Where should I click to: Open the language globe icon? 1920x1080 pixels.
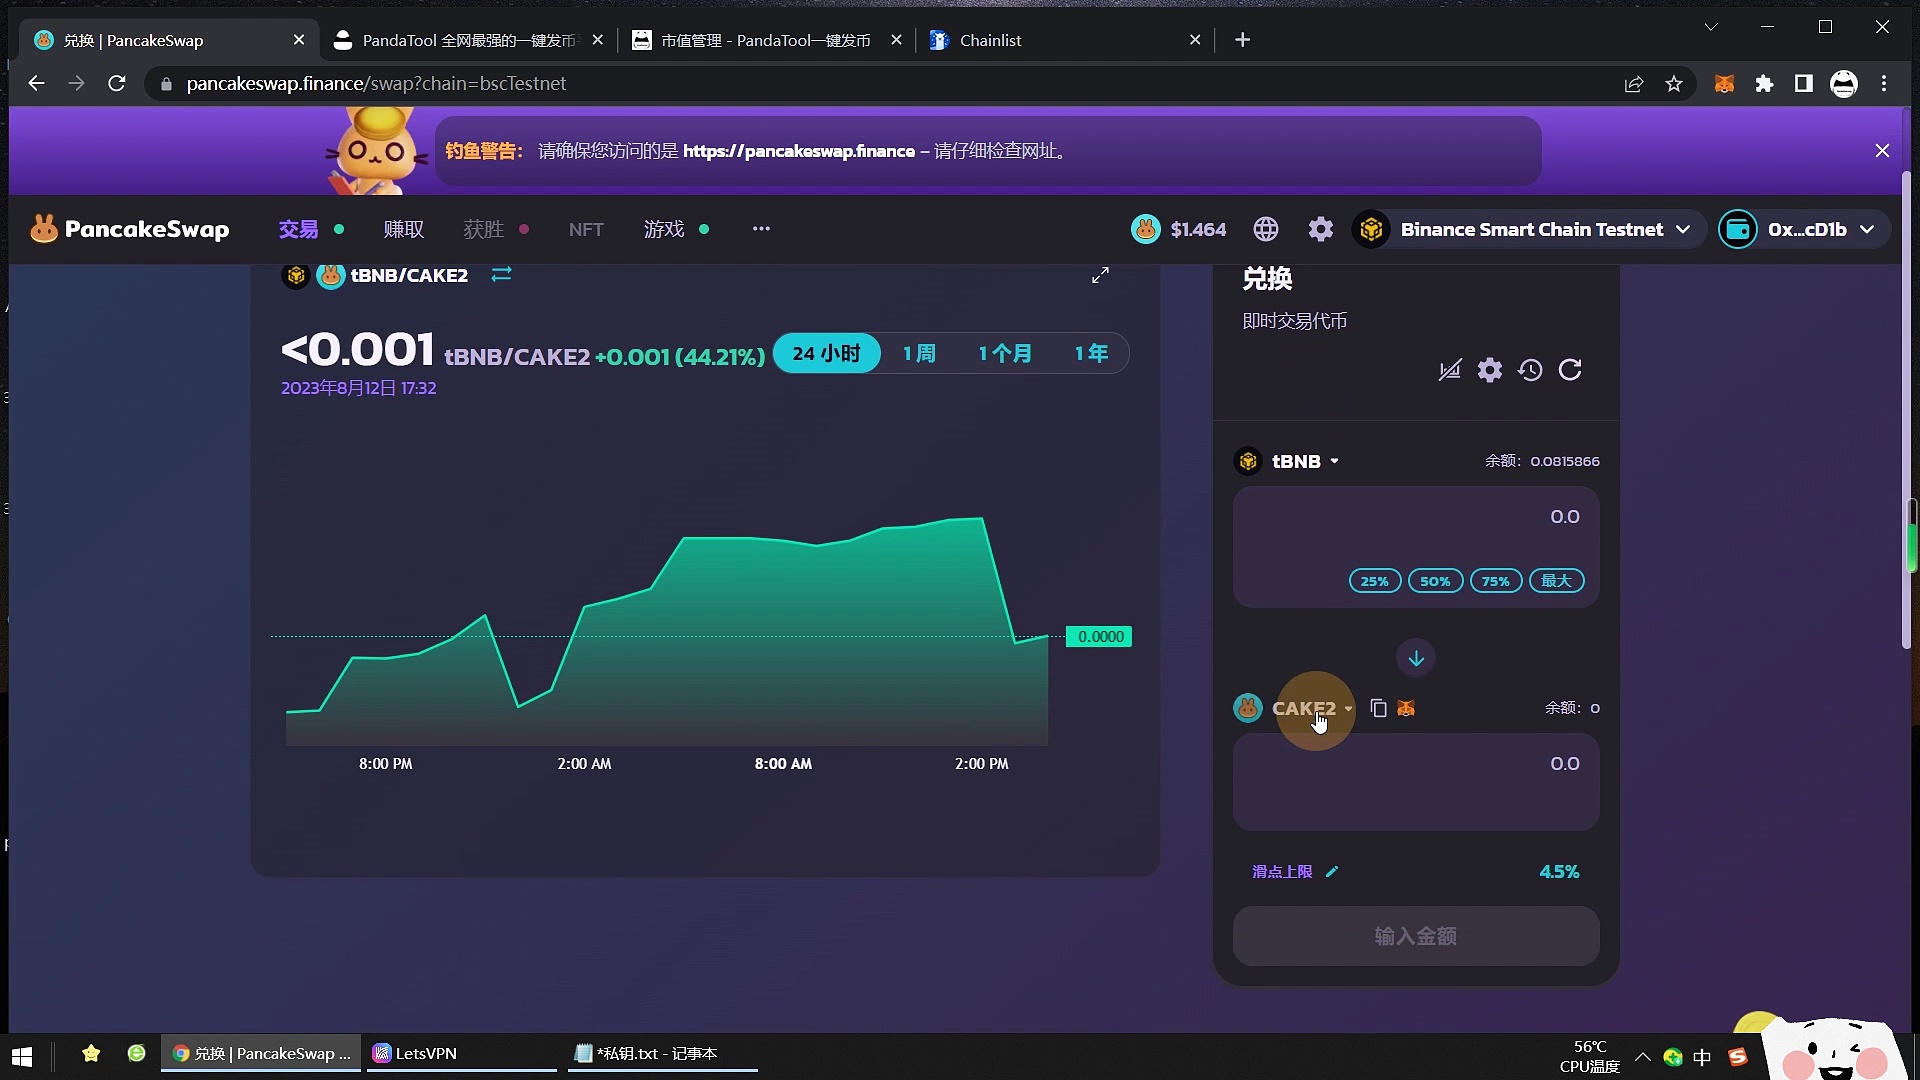pyautogui.click(x=1266, y=229)
